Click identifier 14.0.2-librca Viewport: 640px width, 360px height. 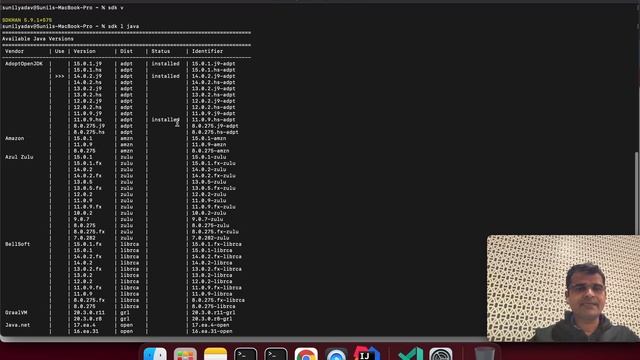[212, 263]
